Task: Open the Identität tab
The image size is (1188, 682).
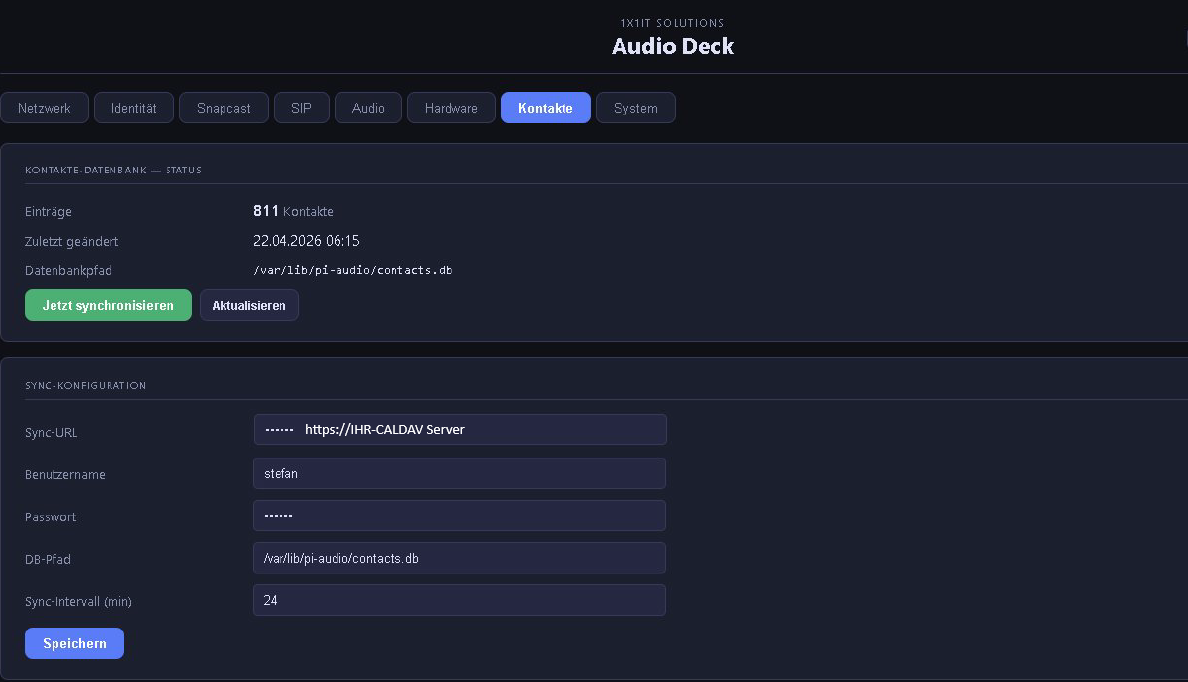Action: (133, 107)
